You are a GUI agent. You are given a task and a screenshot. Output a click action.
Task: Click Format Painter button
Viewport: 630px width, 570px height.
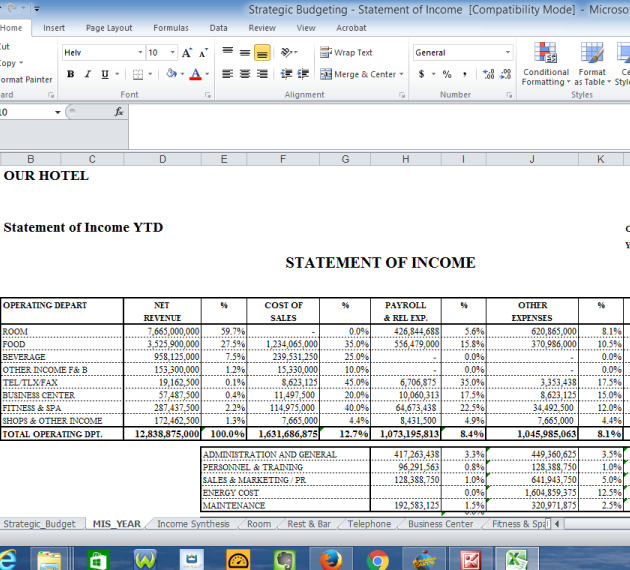[26, 80]
